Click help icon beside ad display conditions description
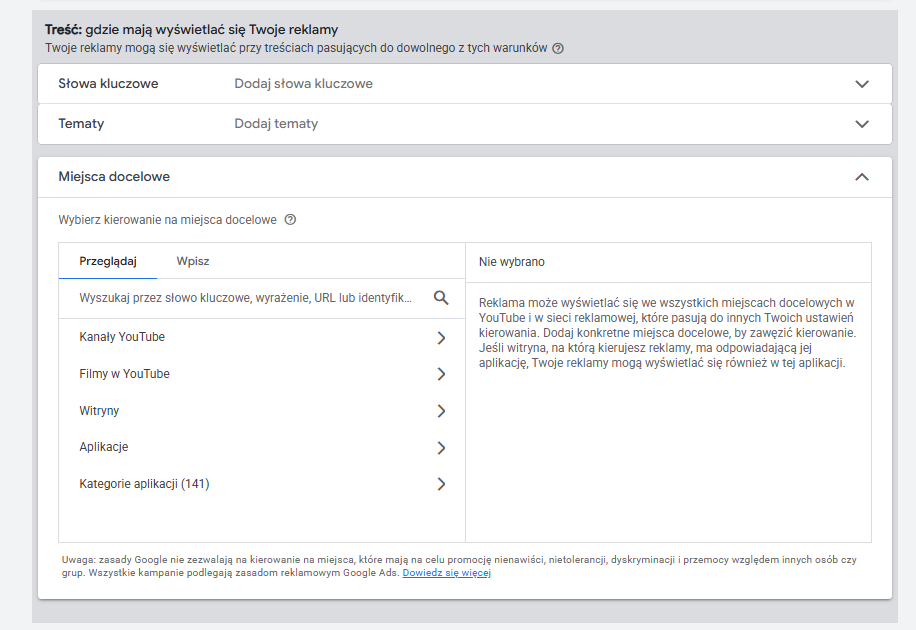 pos(558,48)
